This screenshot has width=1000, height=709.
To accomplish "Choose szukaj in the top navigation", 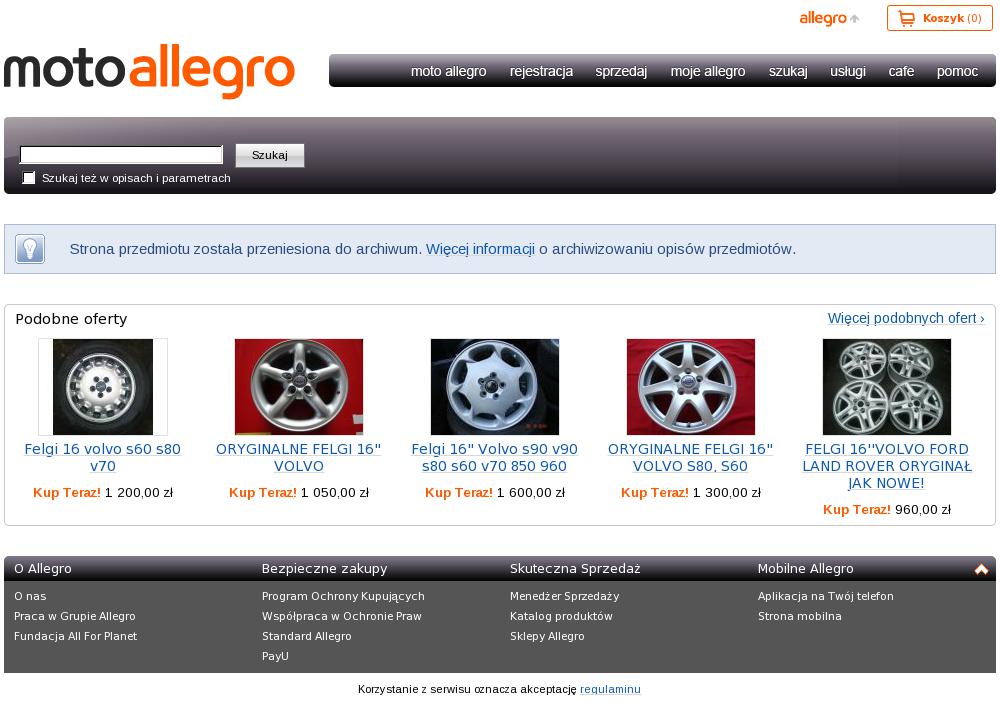I will [788, 71].
